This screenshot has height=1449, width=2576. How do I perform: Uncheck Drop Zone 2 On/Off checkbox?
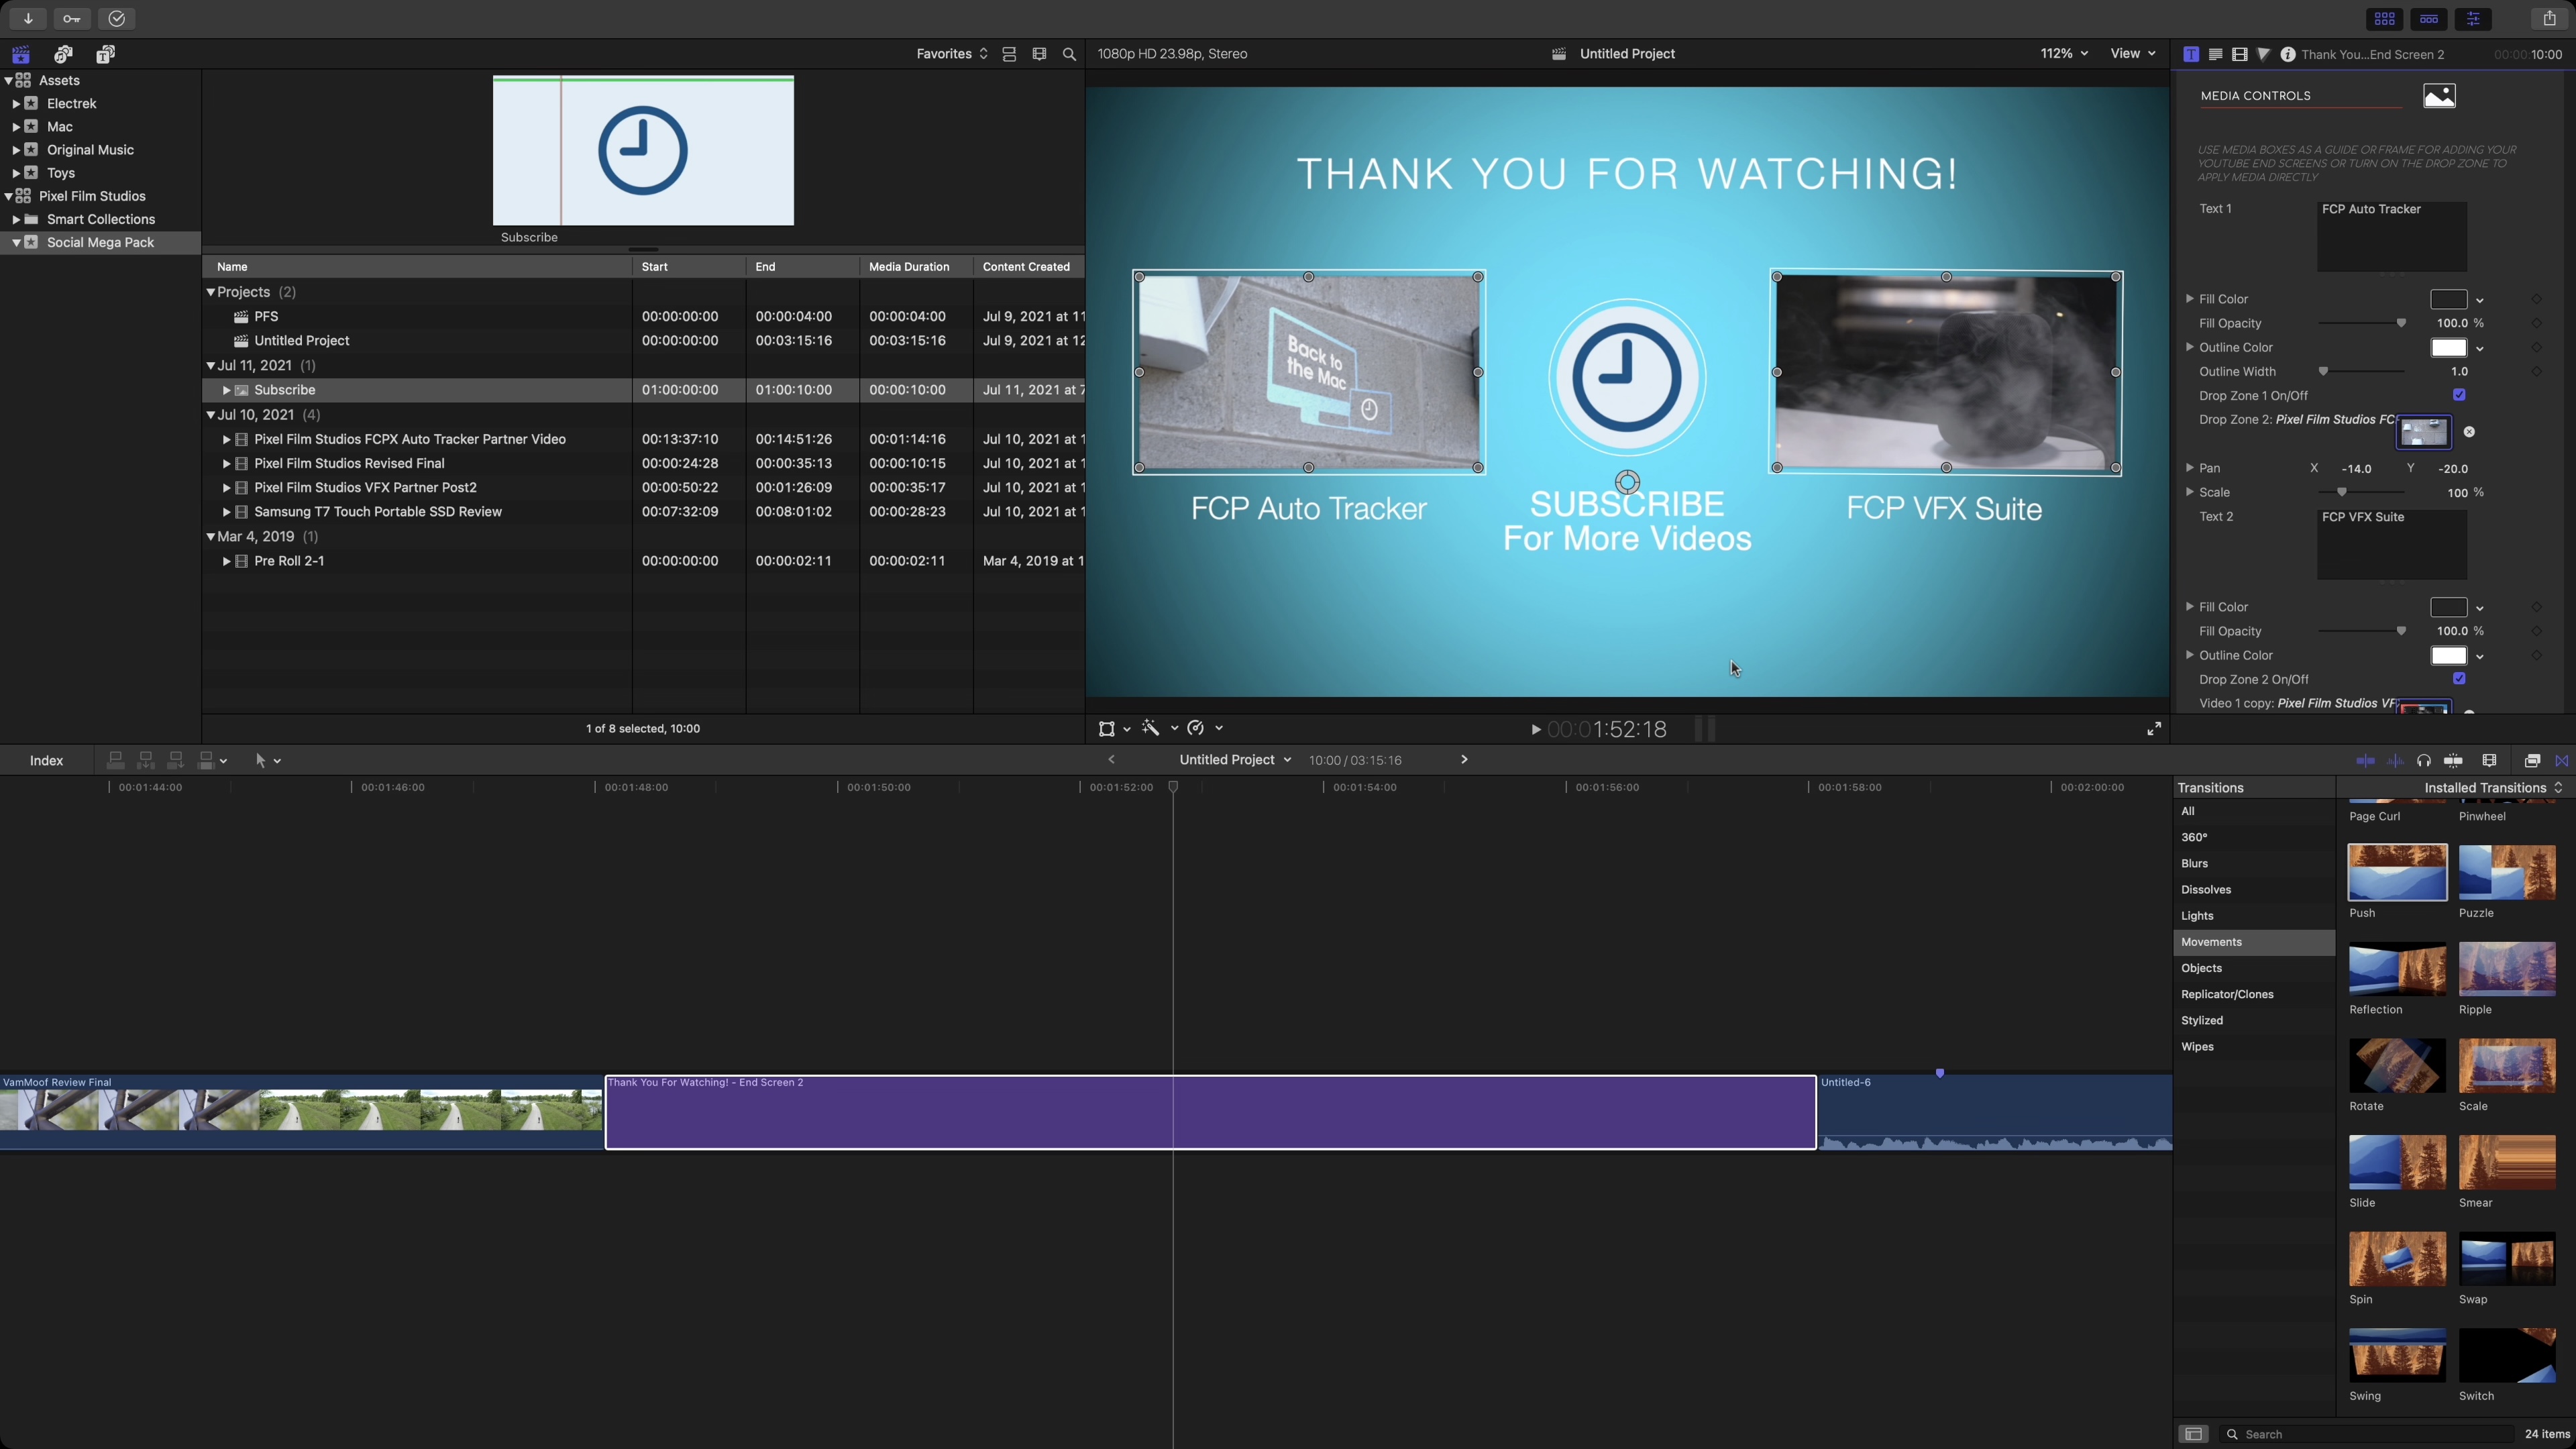[2459, 679]
